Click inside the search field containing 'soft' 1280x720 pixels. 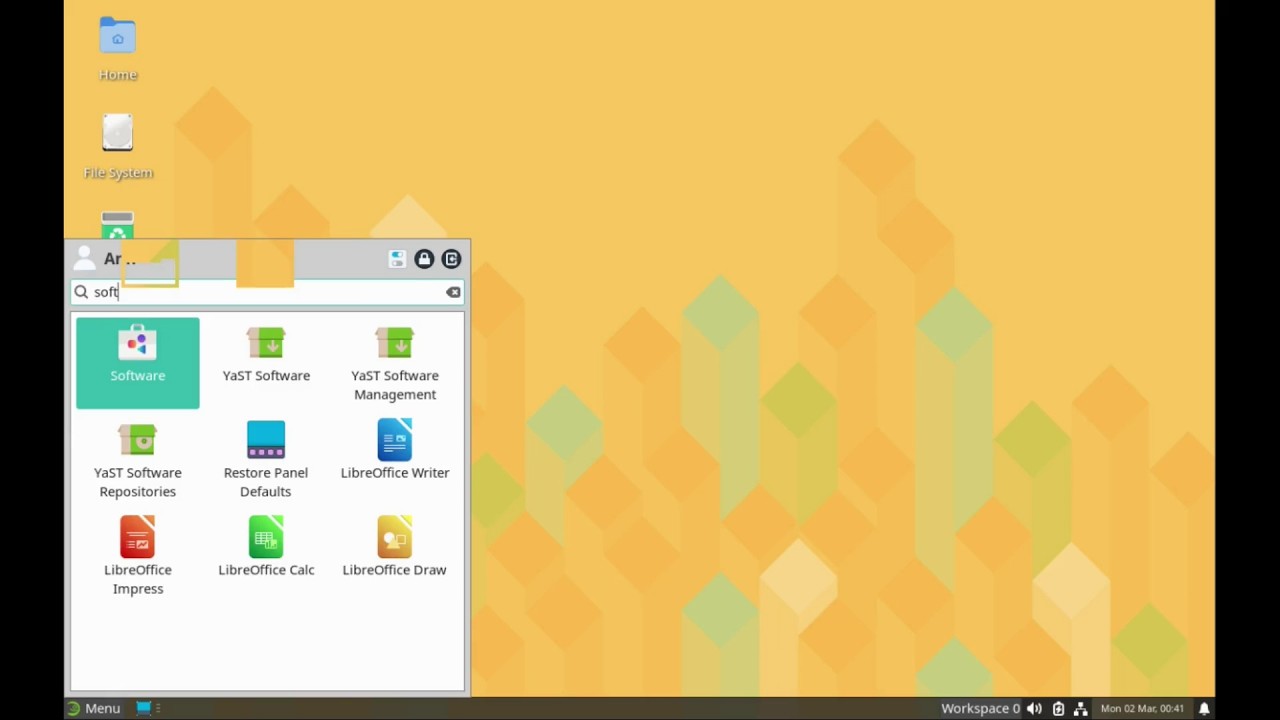[x=267, y=292]
